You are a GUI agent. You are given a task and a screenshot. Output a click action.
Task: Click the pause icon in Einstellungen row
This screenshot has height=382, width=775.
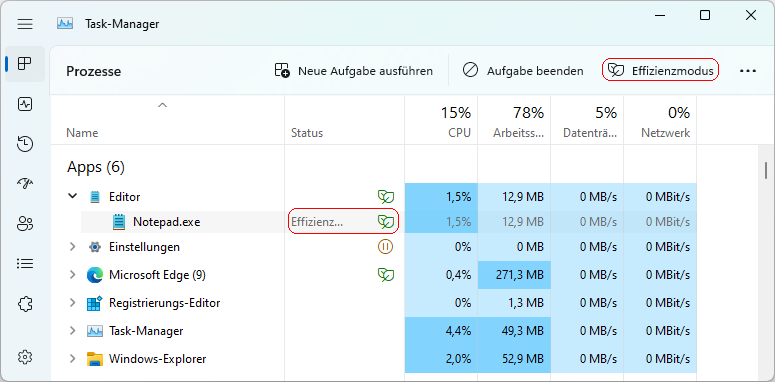tap(385, 246)
